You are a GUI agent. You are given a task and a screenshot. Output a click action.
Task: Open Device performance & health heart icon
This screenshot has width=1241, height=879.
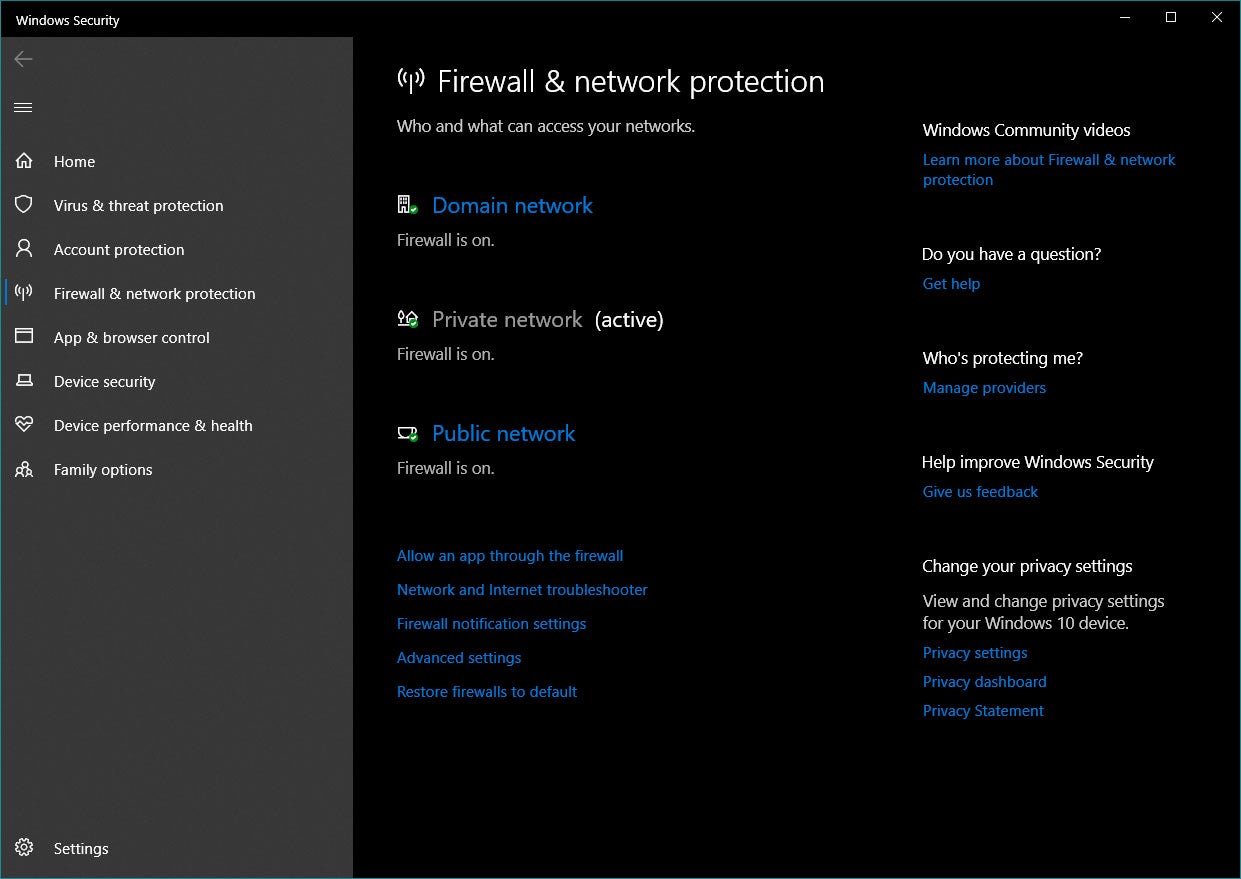click(x=24, y=425)
